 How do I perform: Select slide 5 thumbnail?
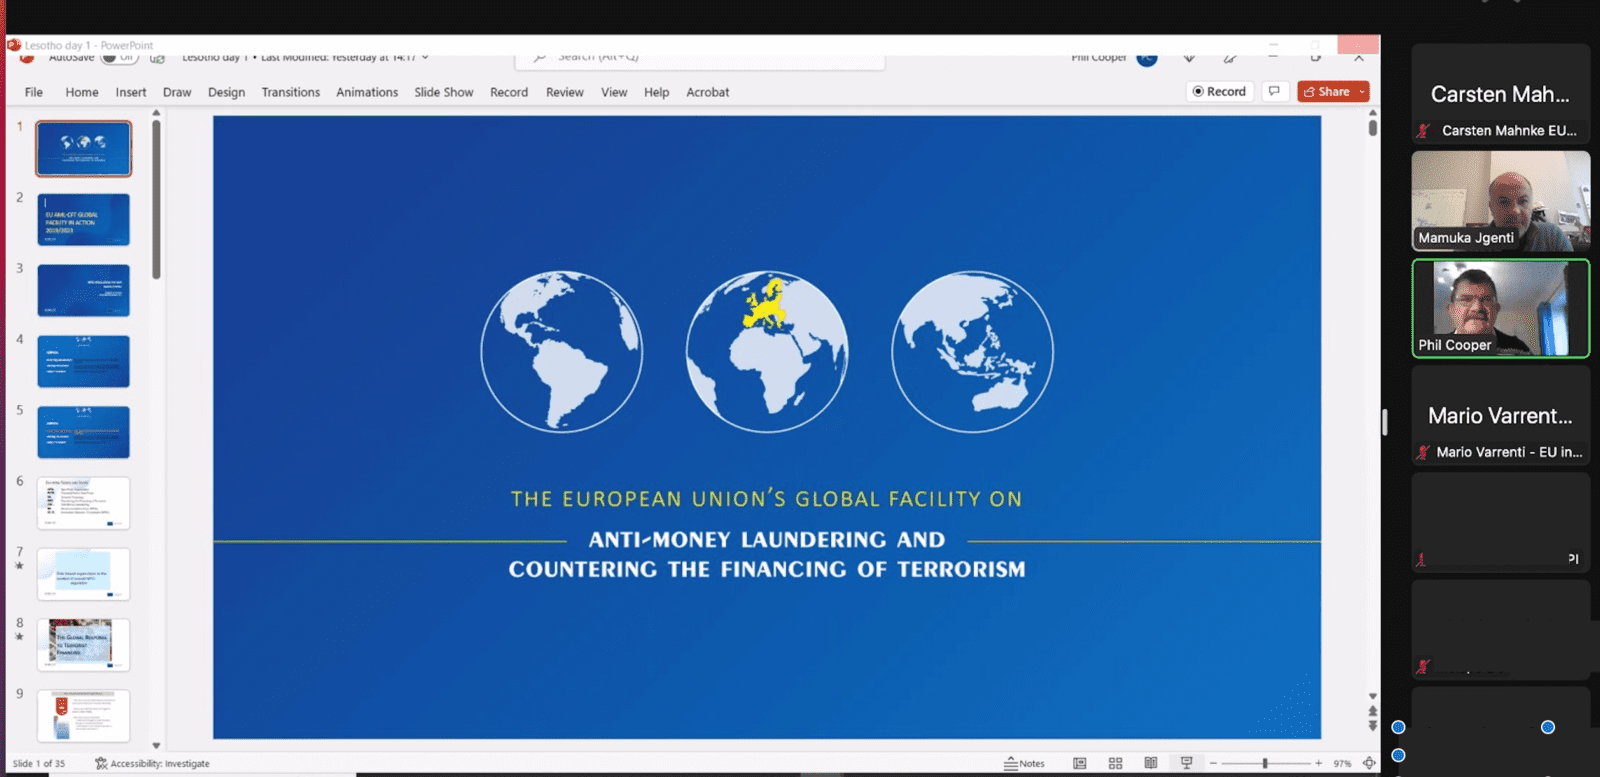(84, 432)
